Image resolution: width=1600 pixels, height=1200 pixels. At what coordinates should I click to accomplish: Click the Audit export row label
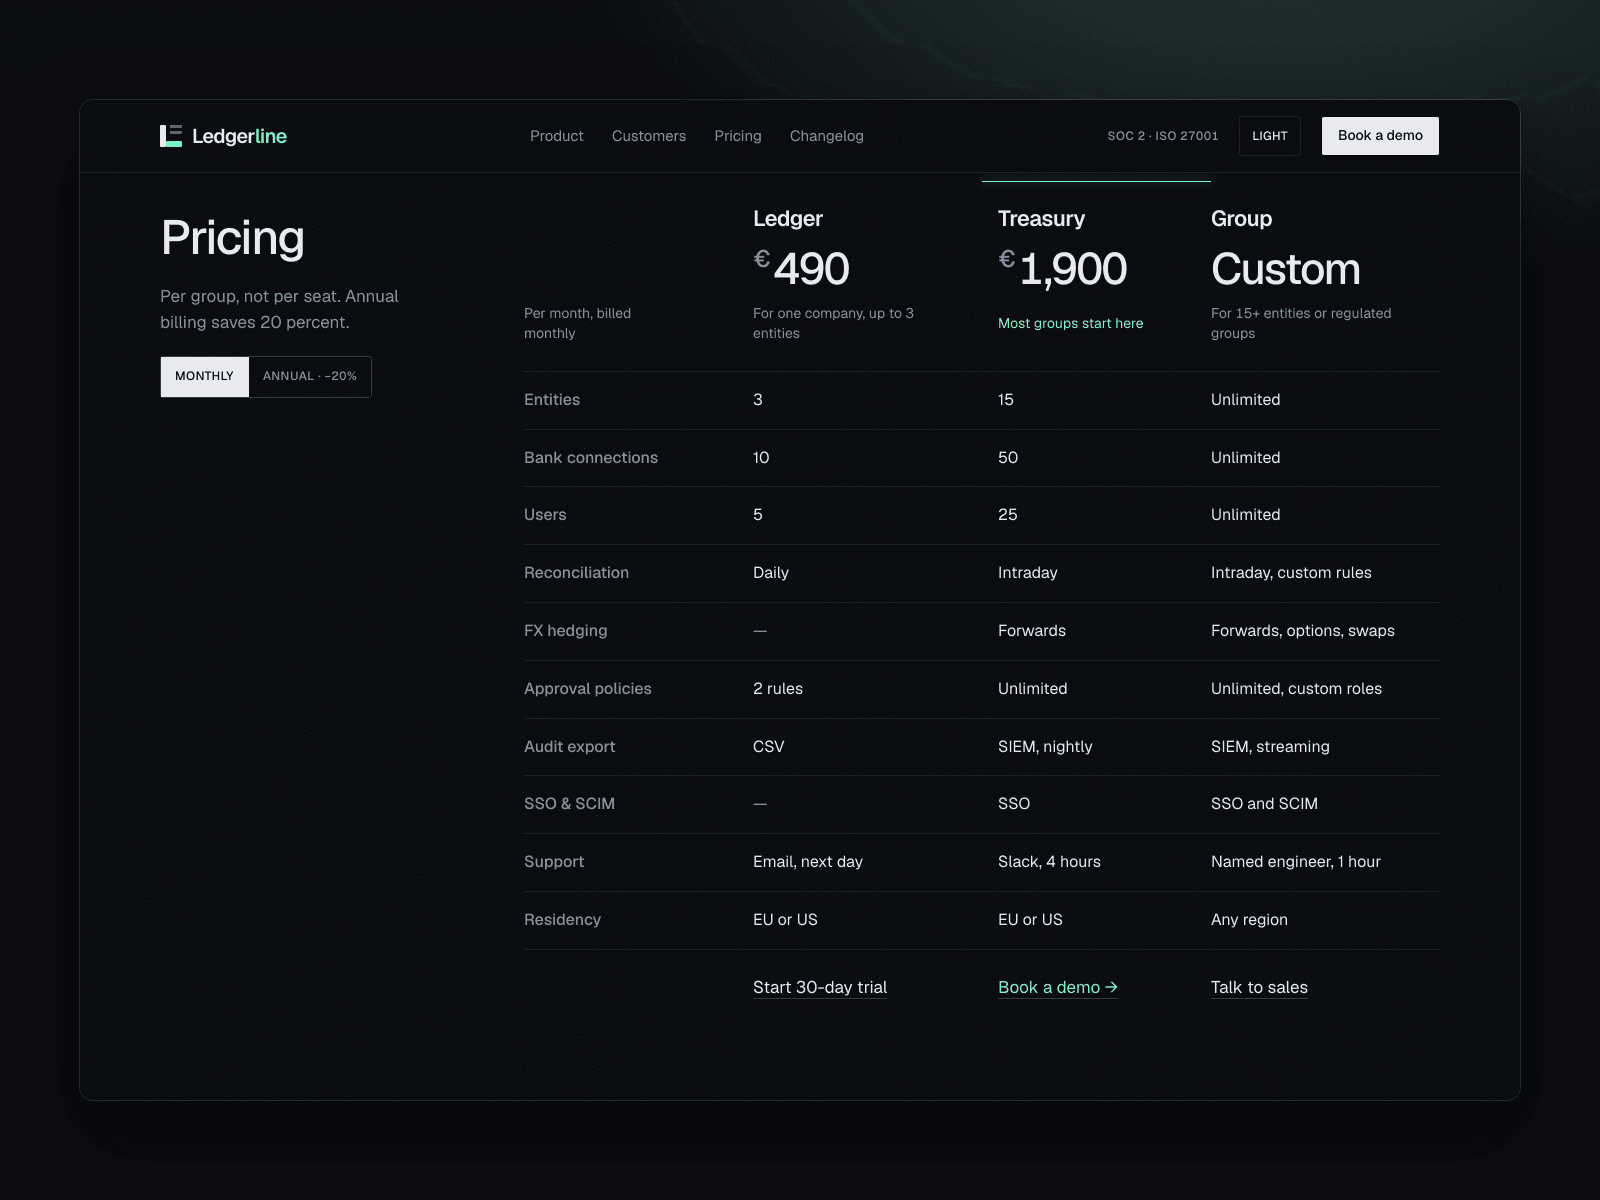click(570, 747)
